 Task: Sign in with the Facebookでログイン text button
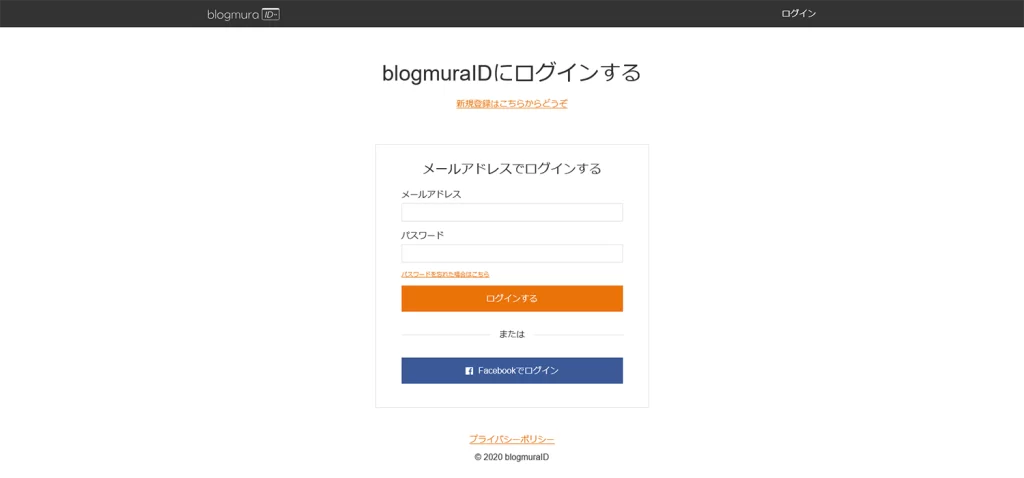(512, 370)
